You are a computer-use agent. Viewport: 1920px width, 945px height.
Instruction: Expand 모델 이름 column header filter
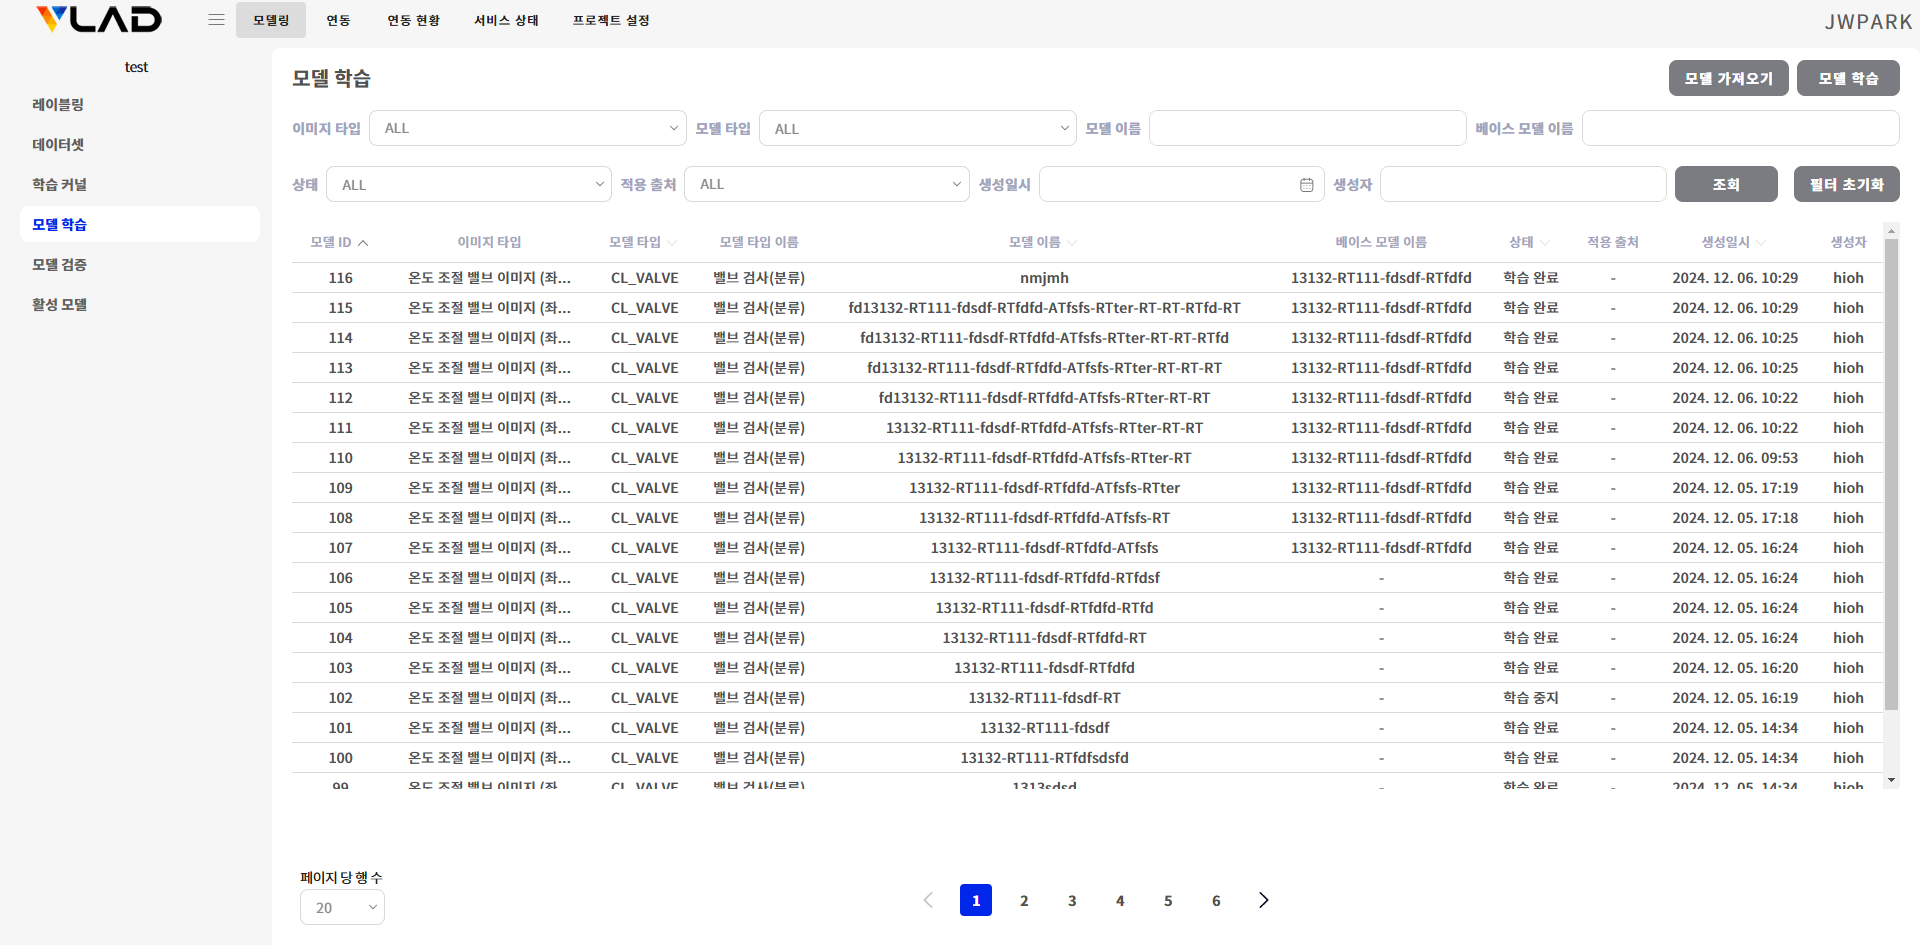coord(1072,243)
